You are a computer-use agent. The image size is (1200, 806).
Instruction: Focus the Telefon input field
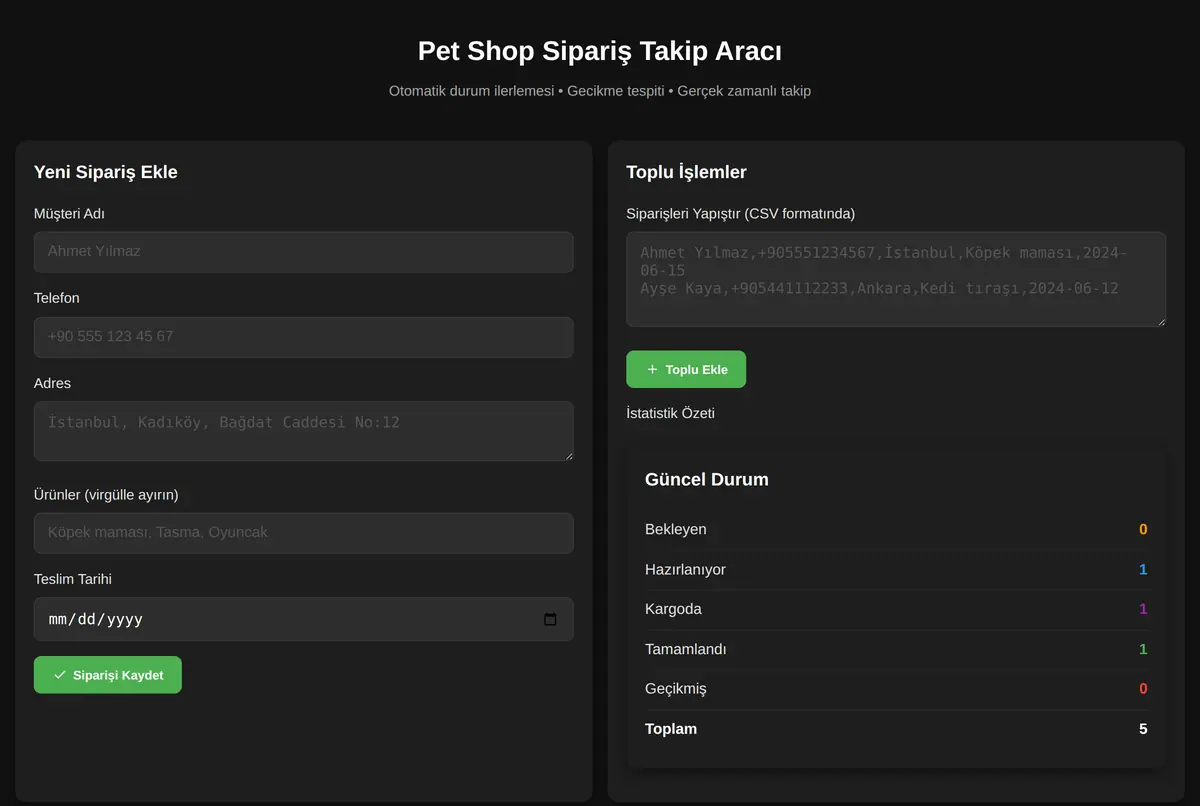(x=303, y=337)
